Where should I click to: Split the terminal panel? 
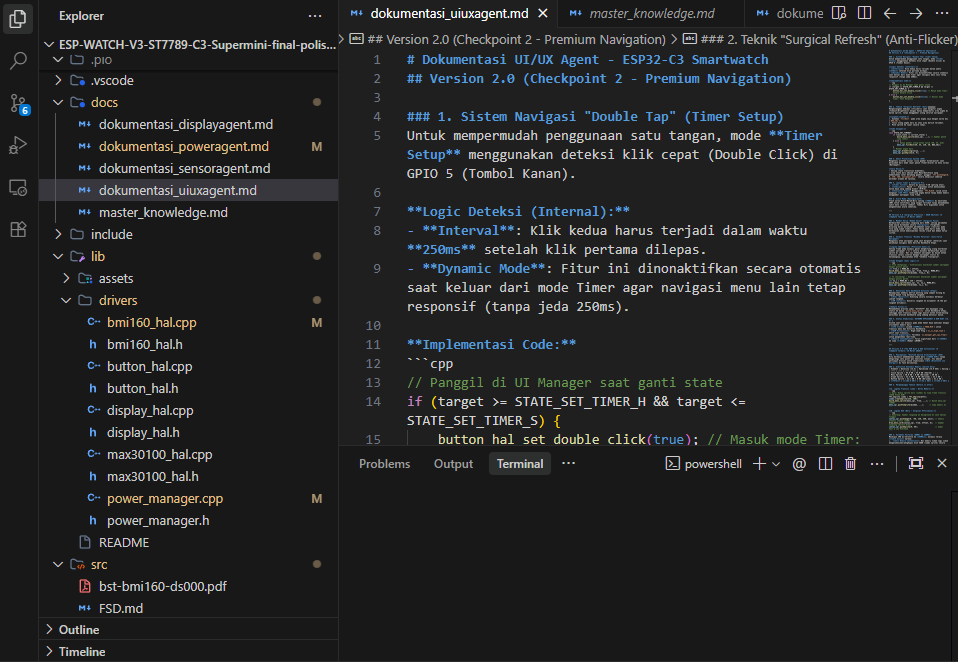click(x=825, y=464)
